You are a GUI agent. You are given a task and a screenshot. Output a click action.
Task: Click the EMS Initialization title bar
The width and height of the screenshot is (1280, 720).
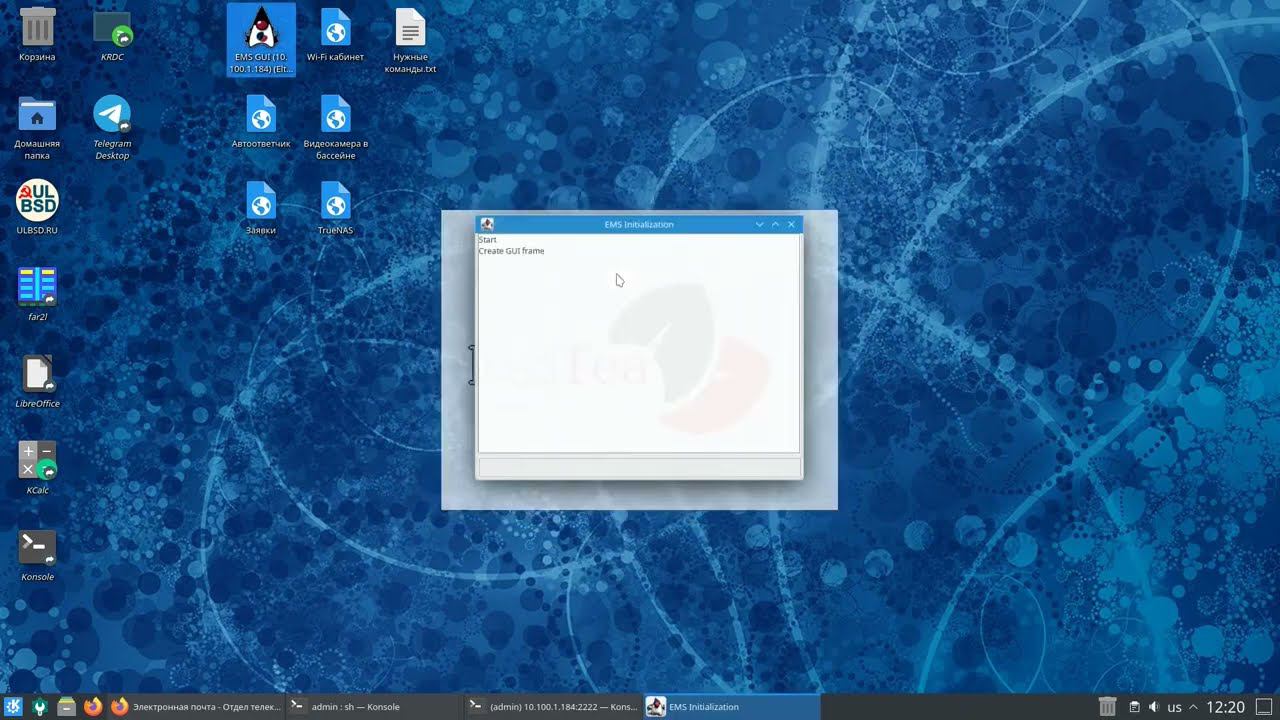(x=639, y=224)
